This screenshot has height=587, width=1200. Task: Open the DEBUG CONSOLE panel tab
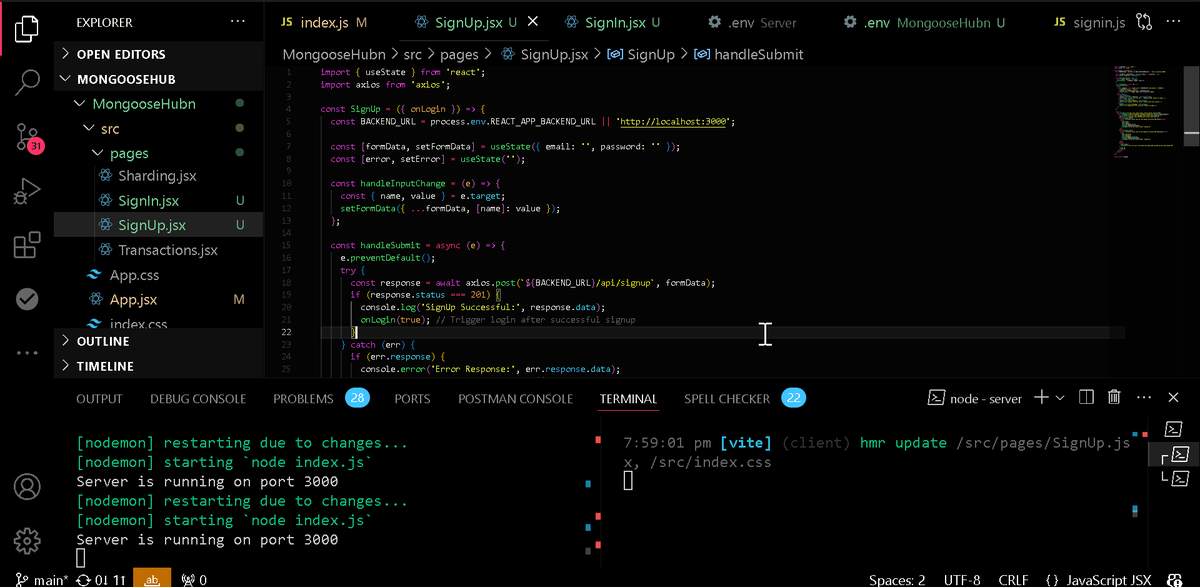[198, 398]
